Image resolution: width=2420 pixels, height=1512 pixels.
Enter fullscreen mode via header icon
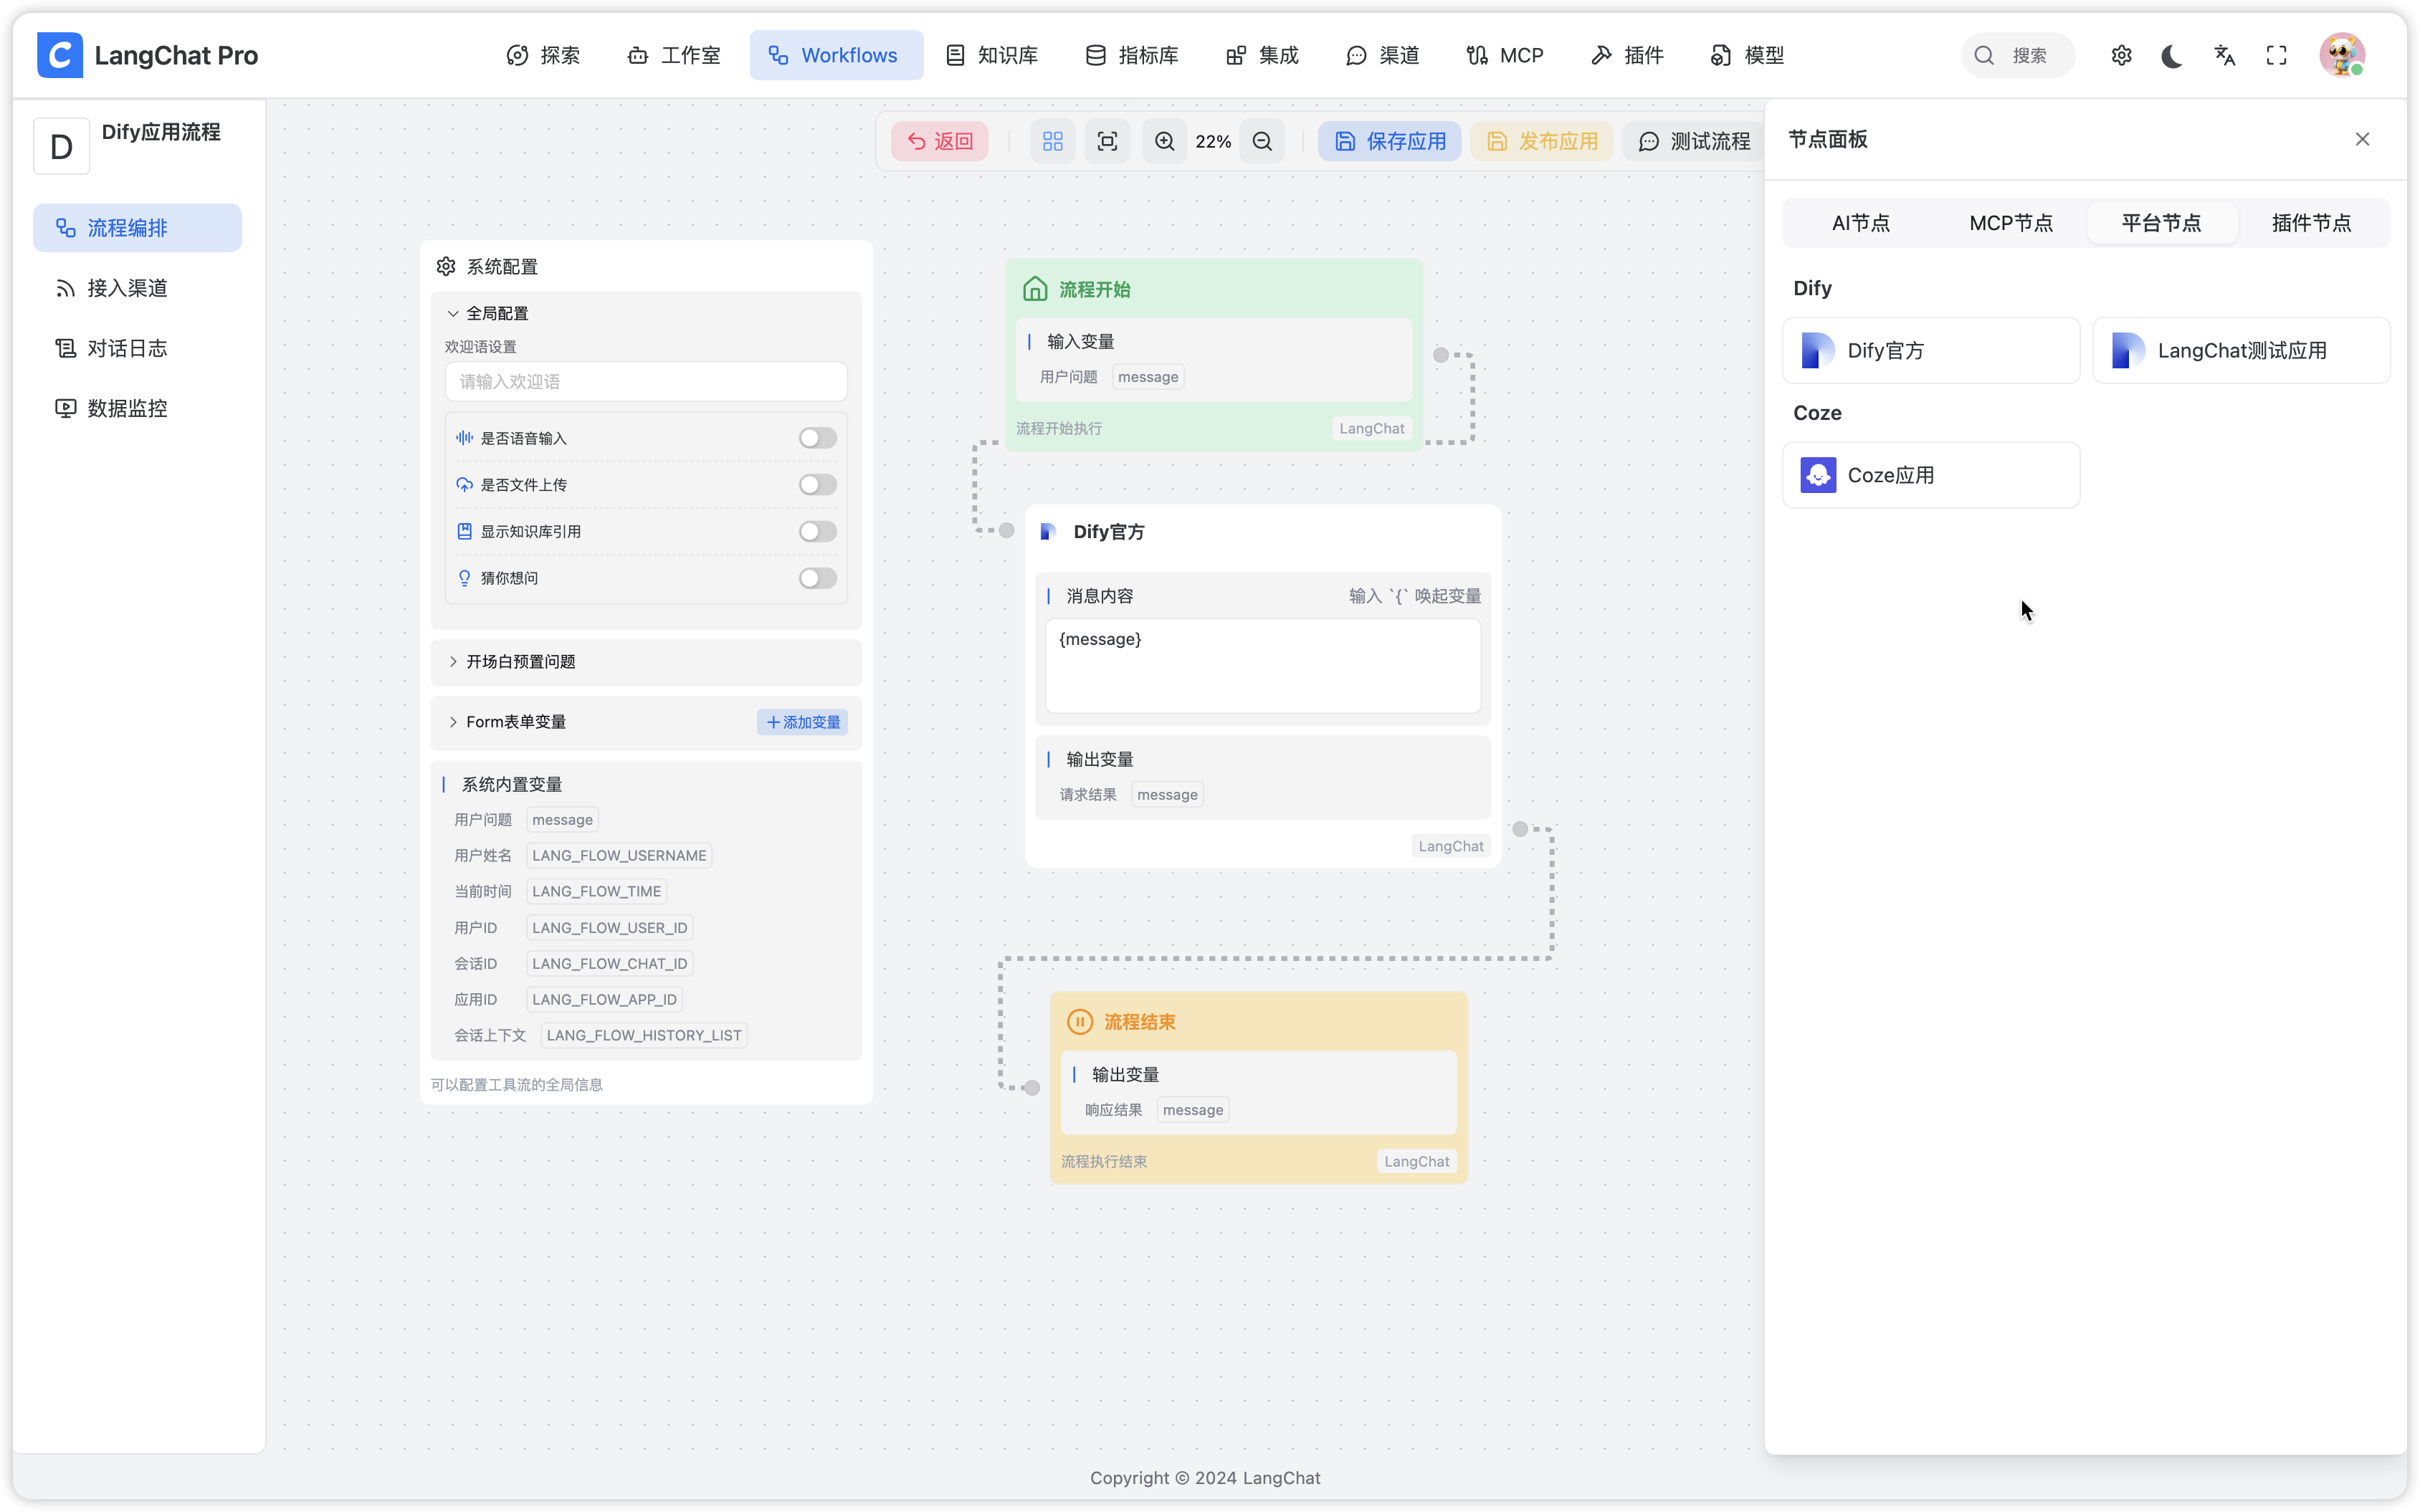2277,56
